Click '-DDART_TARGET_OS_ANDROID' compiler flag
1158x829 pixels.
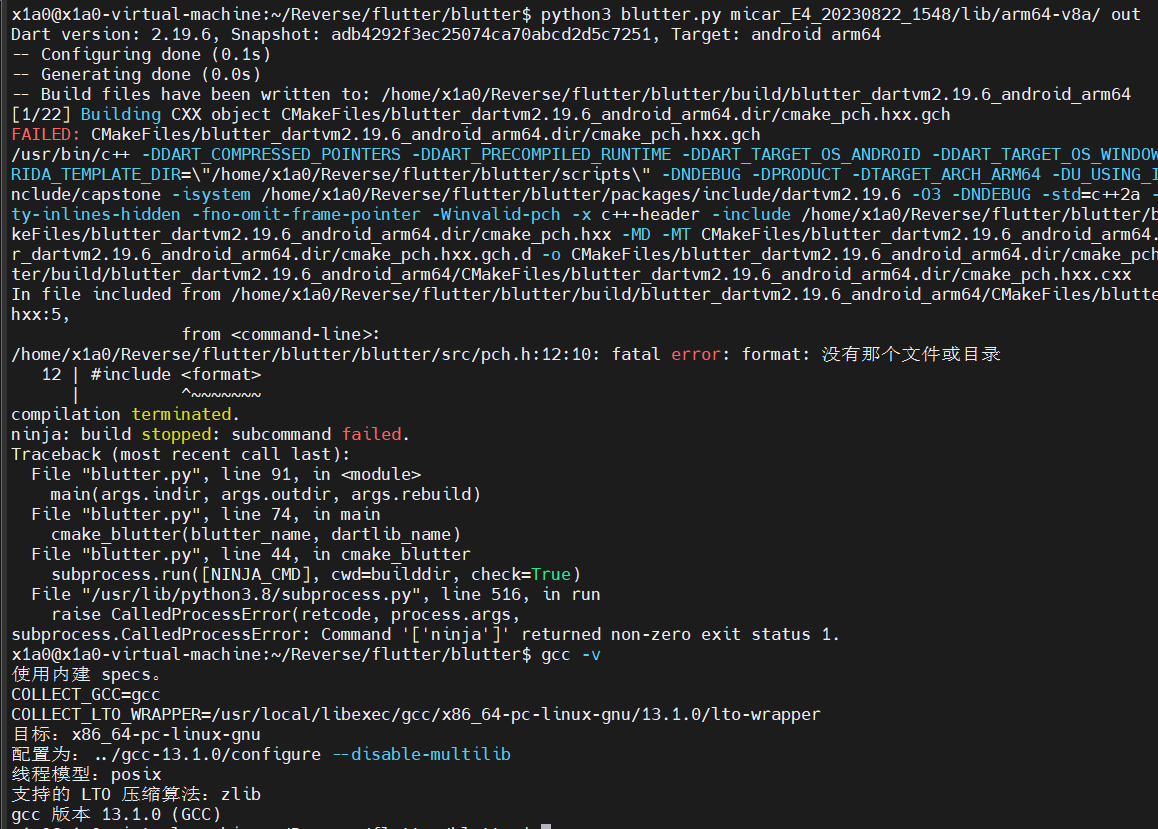click(x=801, y=154)
